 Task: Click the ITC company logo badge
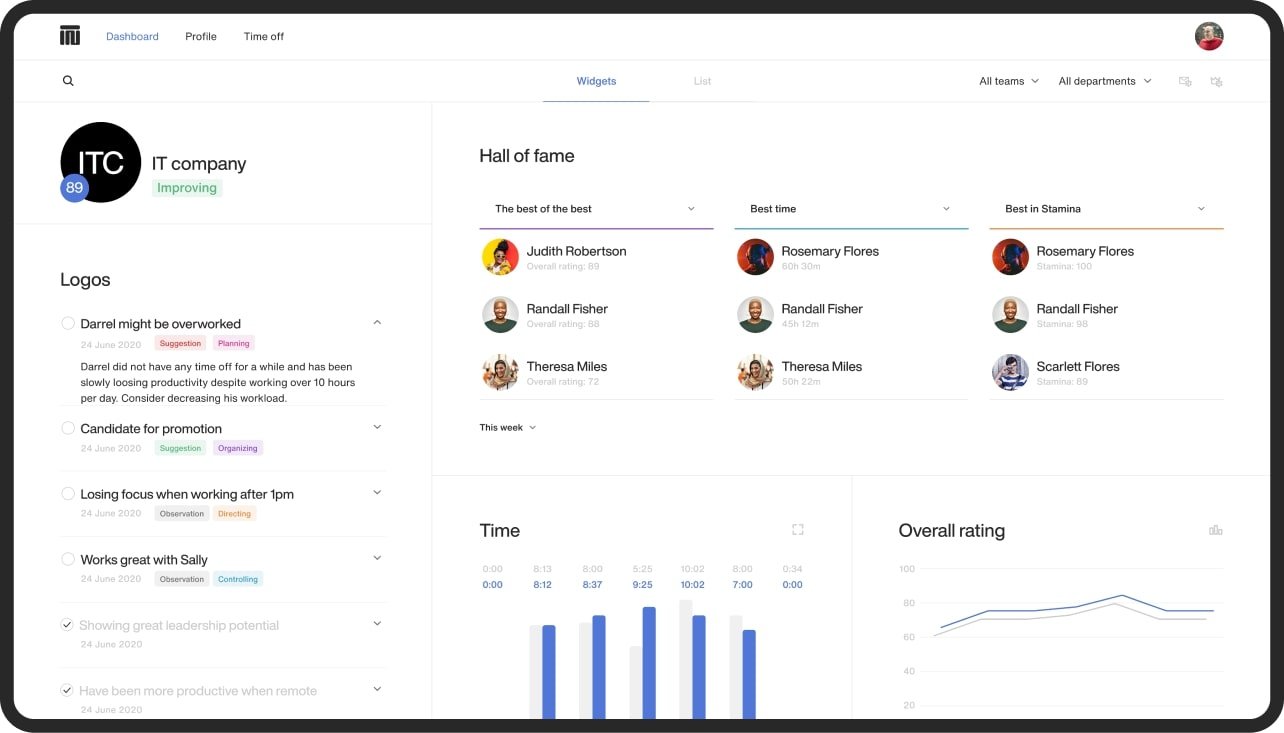[x=100, y=162]
